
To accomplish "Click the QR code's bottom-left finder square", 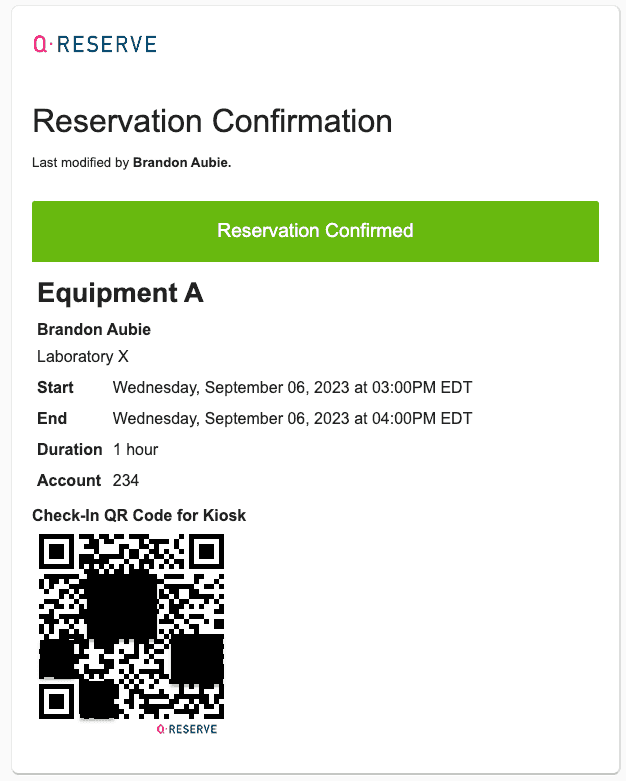I will [58, 699].
